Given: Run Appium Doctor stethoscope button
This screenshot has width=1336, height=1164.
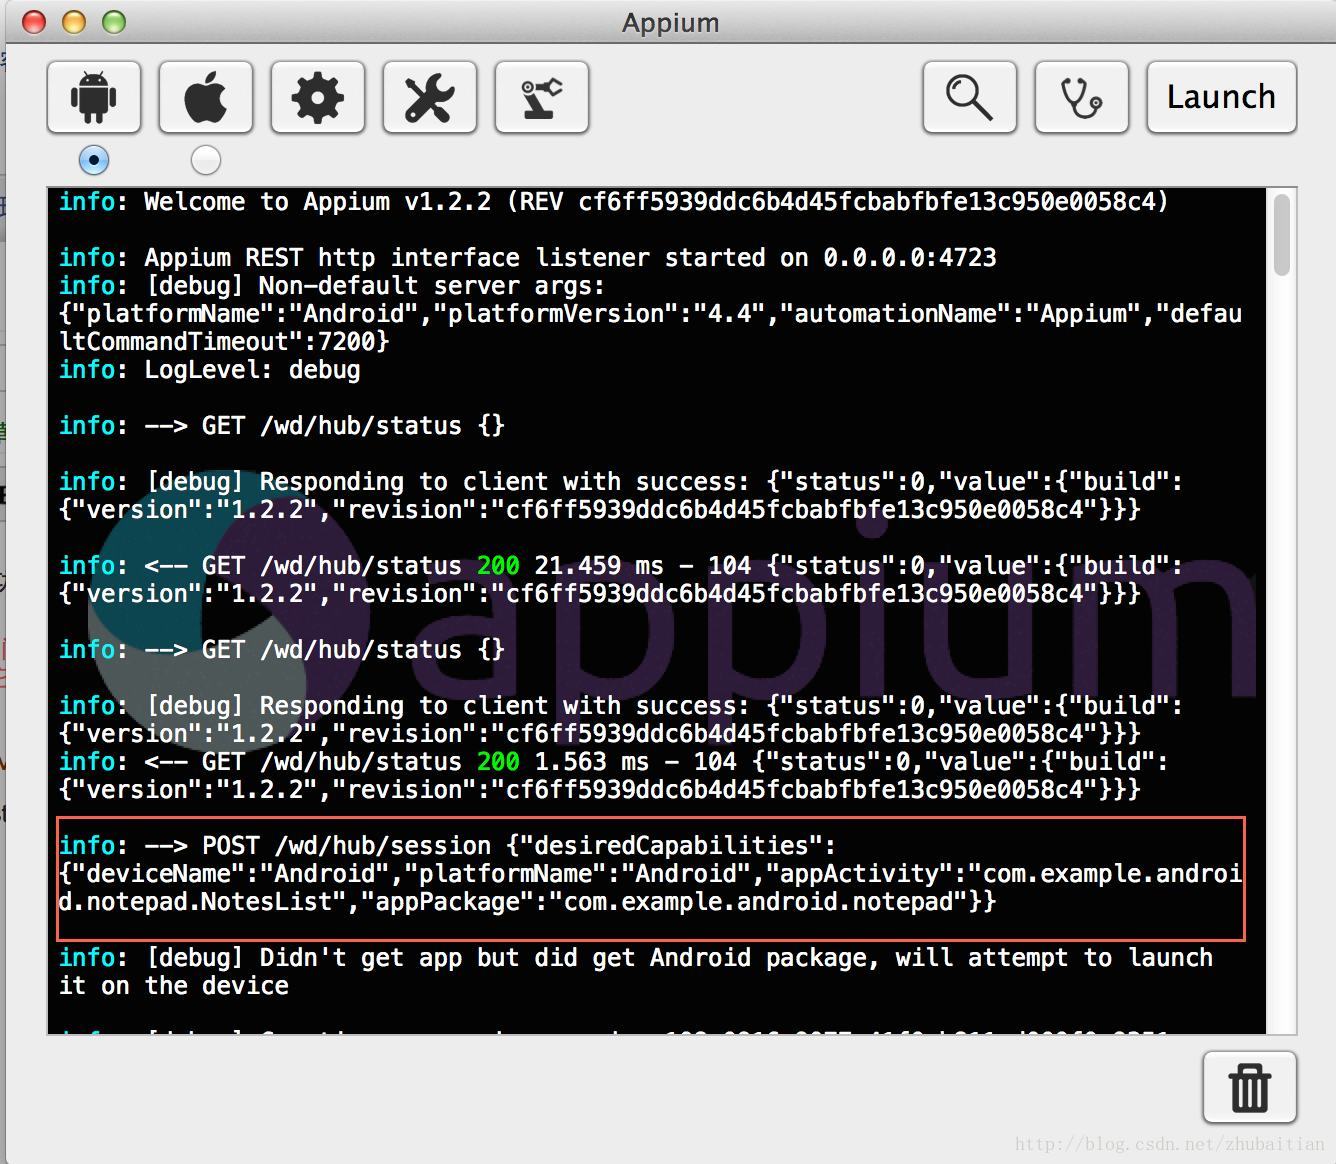Looking at the screenshot, I should pos(1082,97).
